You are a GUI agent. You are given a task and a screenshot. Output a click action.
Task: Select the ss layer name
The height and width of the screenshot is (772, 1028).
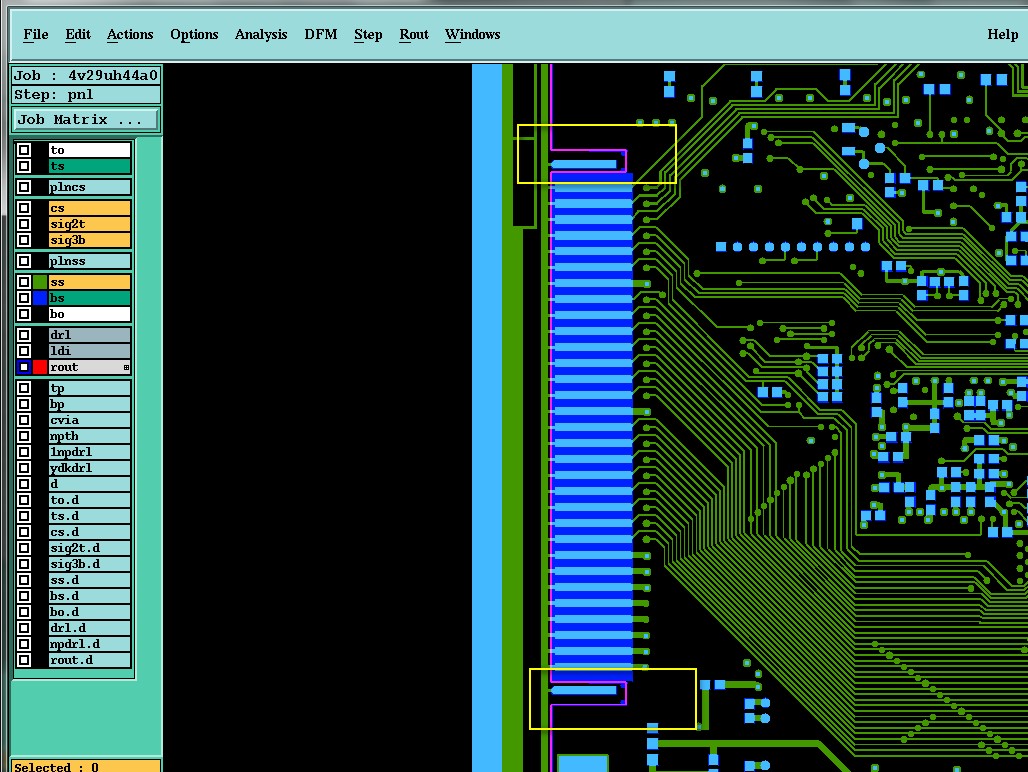point(90,282)
